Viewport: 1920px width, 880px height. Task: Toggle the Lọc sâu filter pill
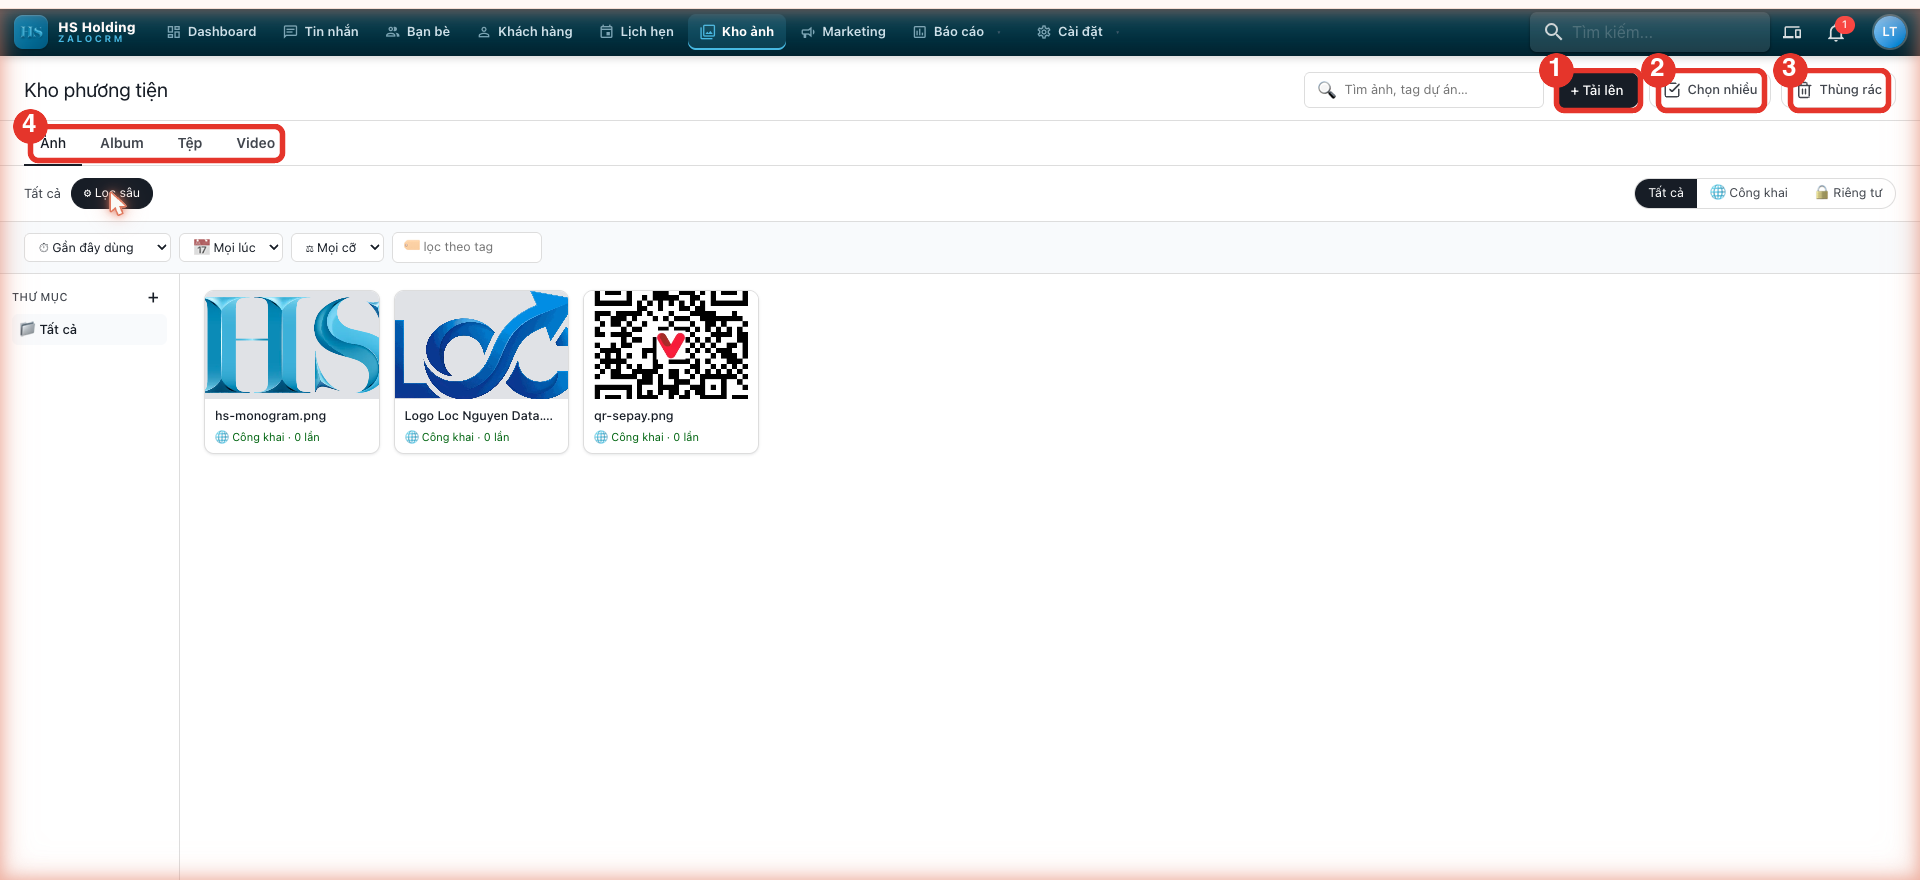[112, 193]
